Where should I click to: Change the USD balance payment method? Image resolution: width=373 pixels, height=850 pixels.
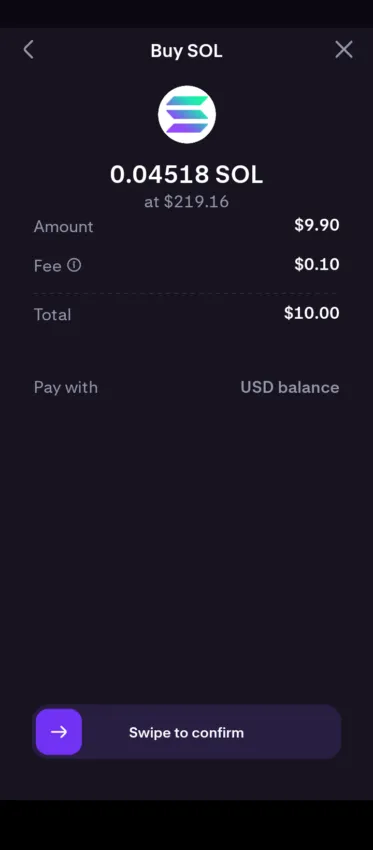coord(290,388)
